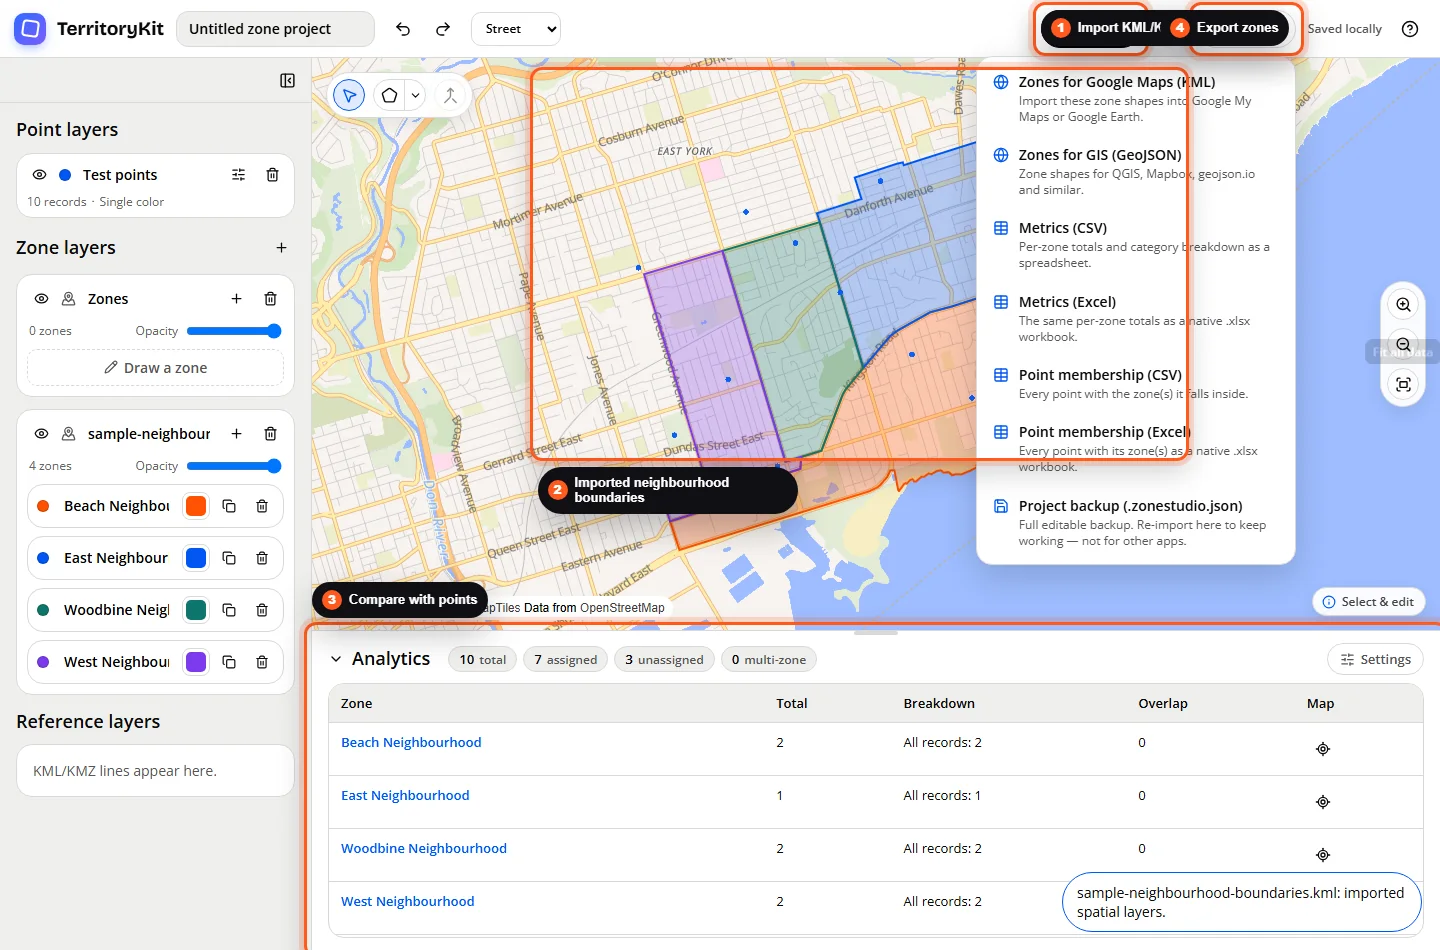Select the polygon draw tool
The width and height of the screenshot is (1440, 950).
(x=389, y=96)
